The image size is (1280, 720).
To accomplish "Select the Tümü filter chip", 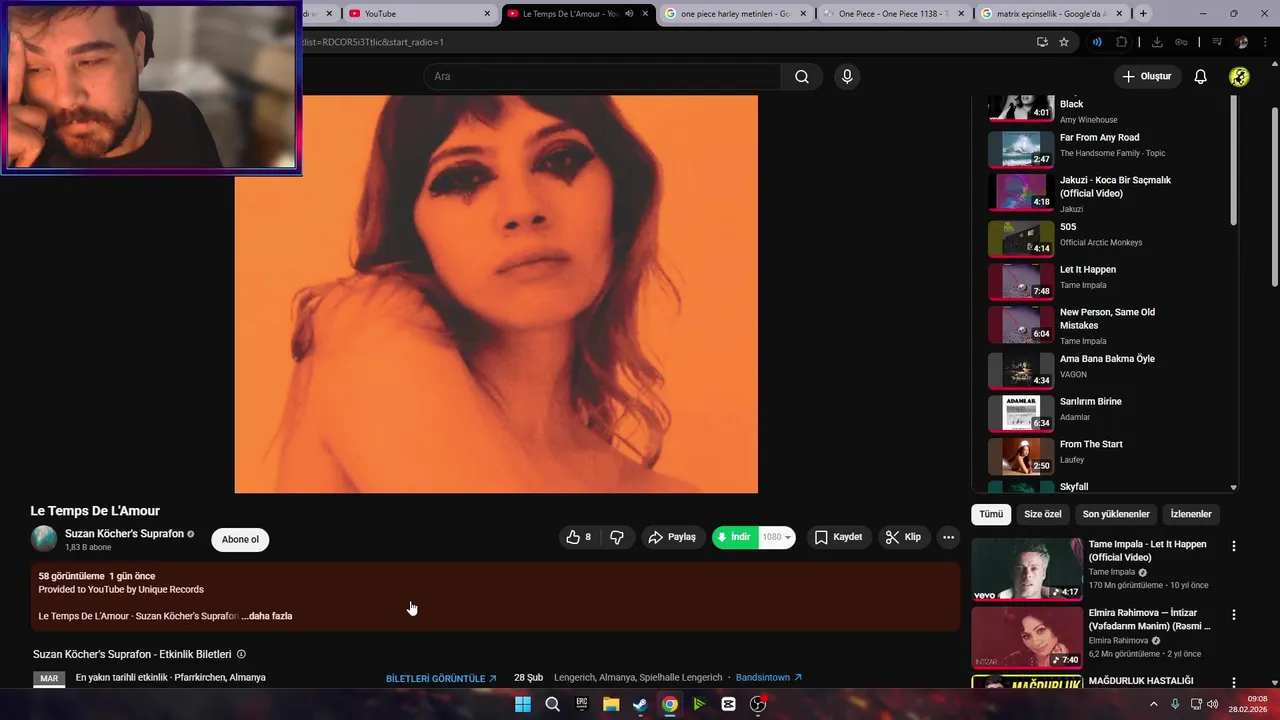I will pos(991,514).
